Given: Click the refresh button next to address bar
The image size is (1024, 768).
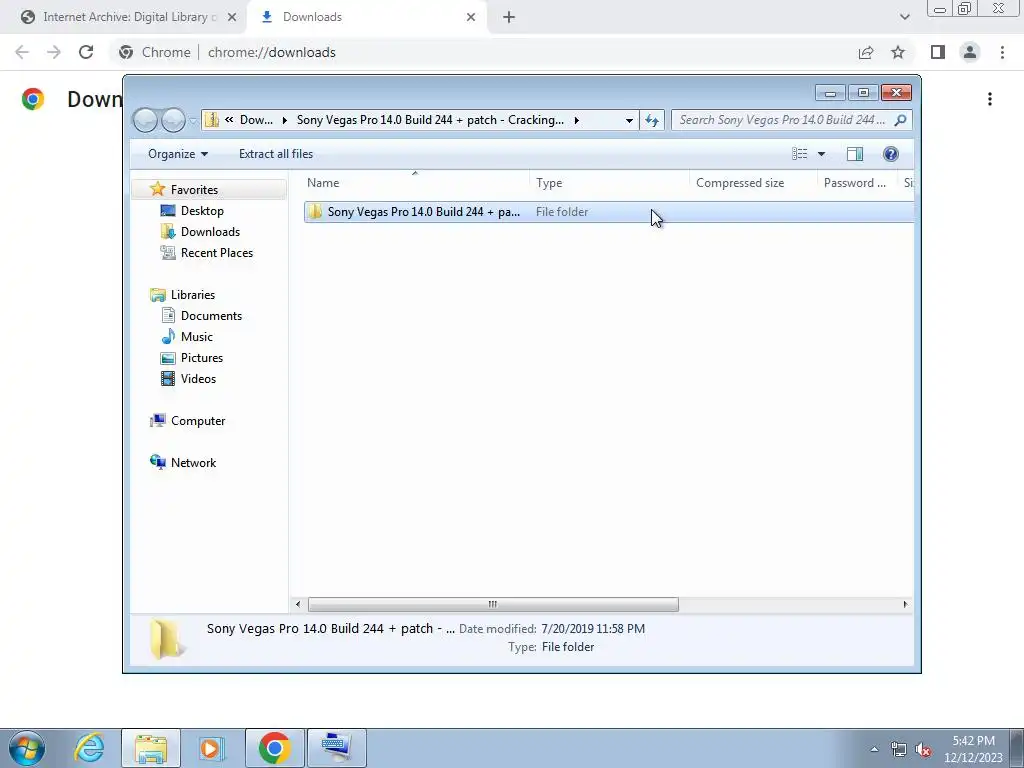Looking at the screenshot, I should click(652, 120).
